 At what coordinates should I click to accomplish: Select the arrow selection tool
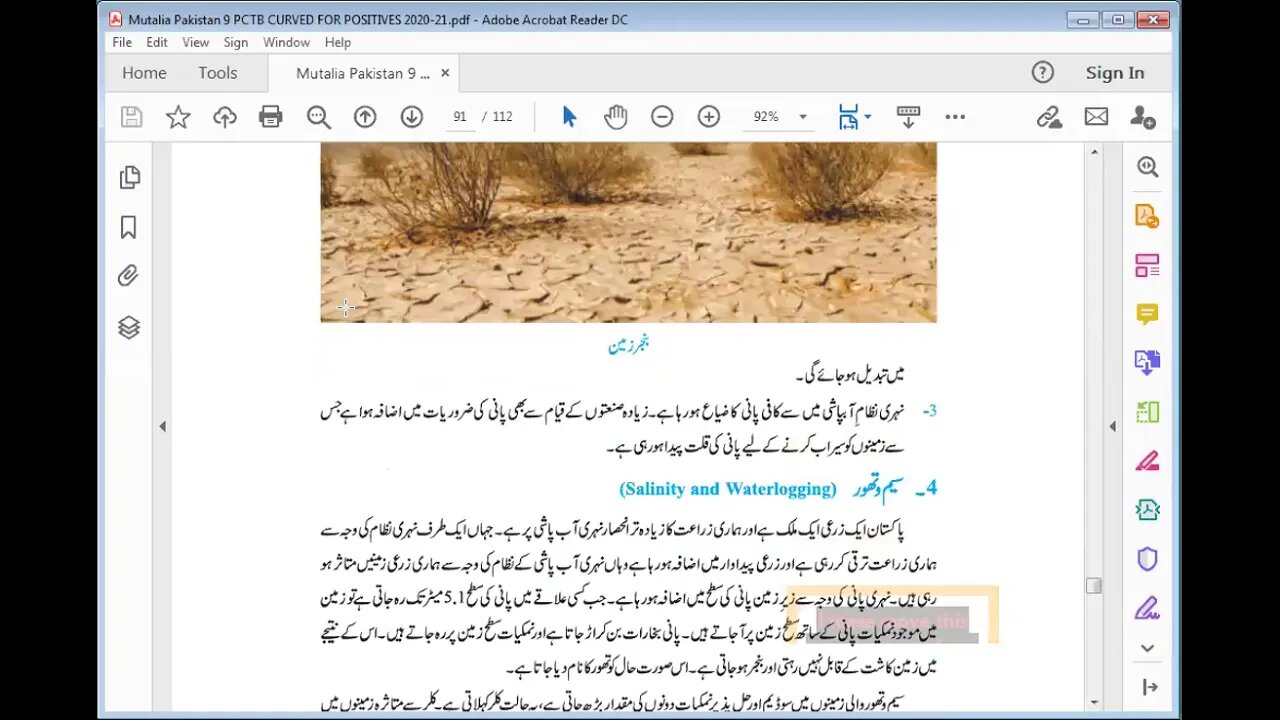569,117
